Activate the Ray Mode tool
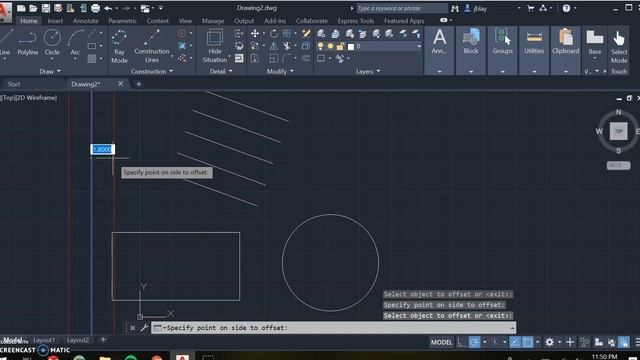This screenshot has width=640, height=360. pyautogui.click(x=119, y=47)
